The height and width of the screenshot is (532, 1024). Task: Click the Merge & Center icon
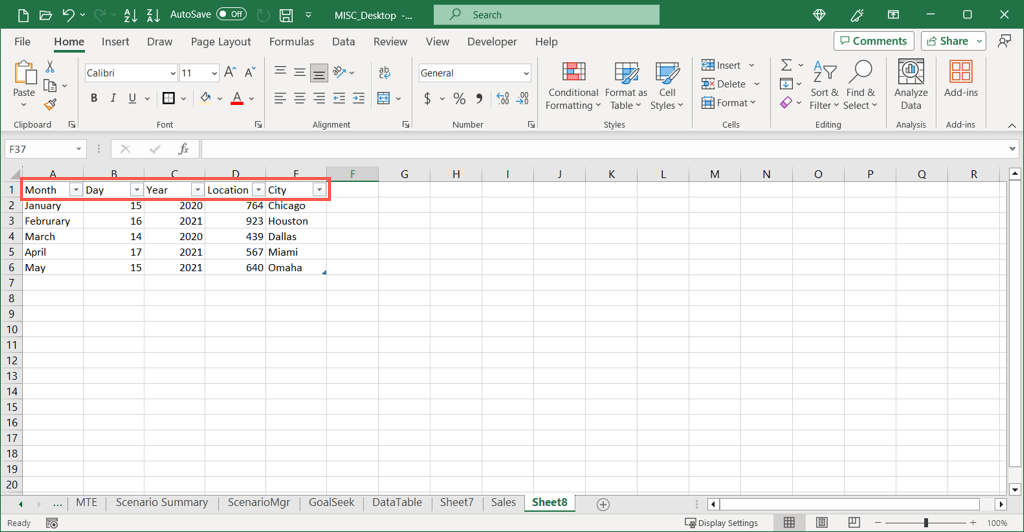click(383, 98)
